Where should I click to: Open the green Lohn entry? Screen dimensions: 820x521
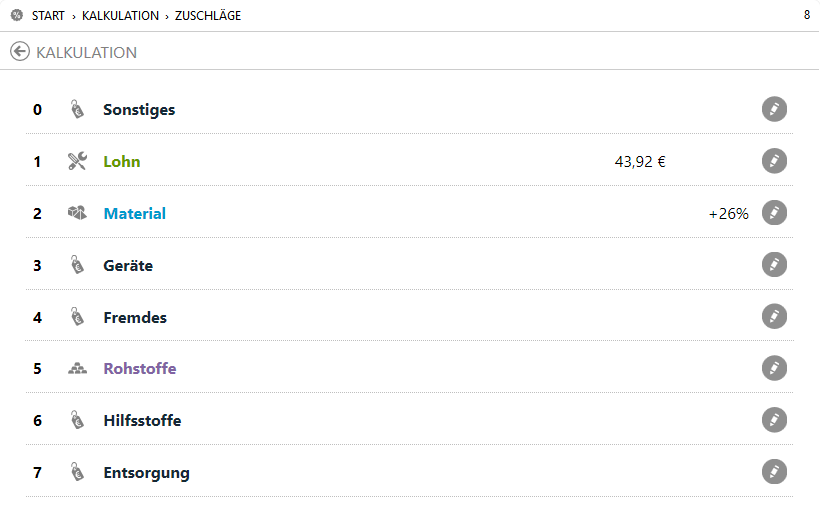coord(122,161)
